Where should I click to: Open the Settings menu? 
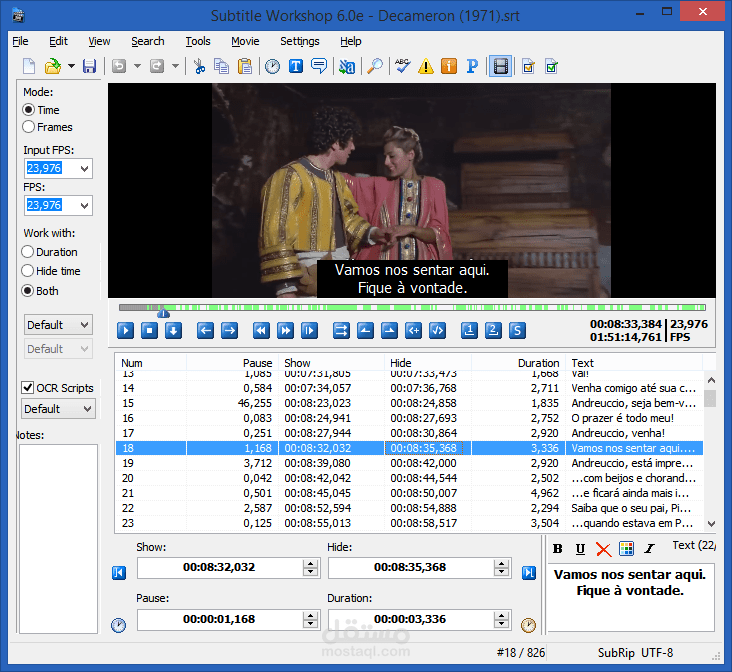pos(300,41)
